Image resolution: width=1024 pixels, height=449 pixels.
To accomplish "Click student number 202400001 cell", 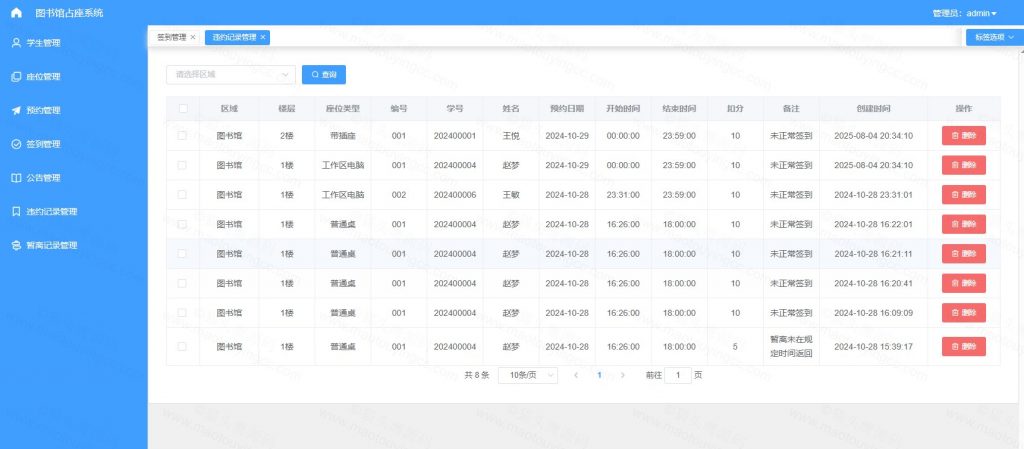I will 455,136.
